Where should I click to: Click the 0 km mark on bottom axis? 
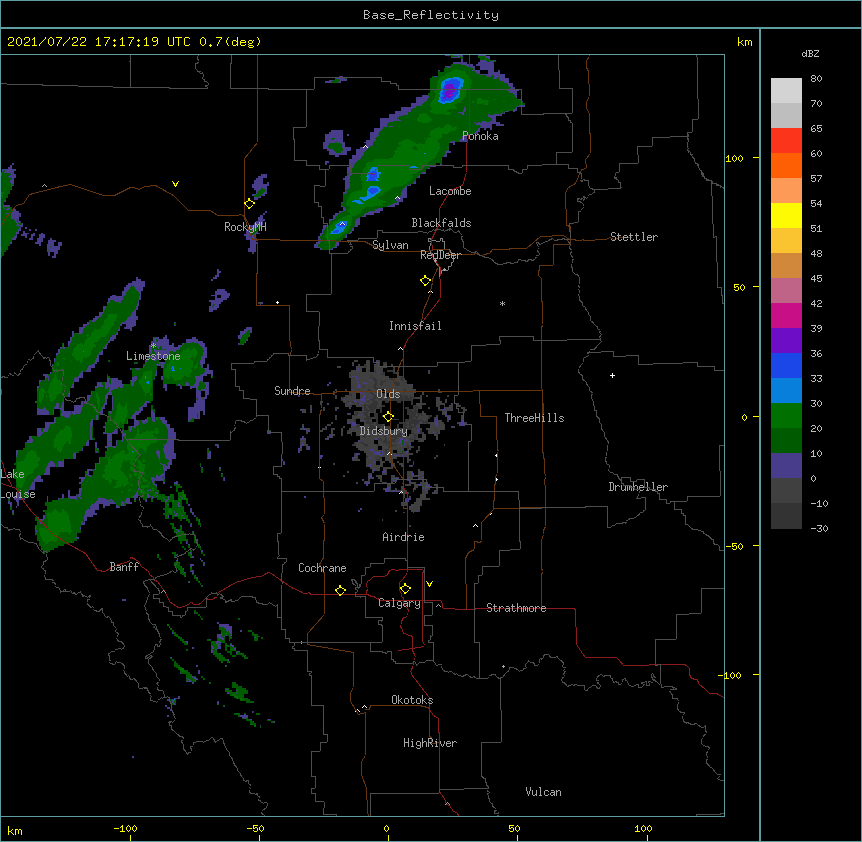386,828
